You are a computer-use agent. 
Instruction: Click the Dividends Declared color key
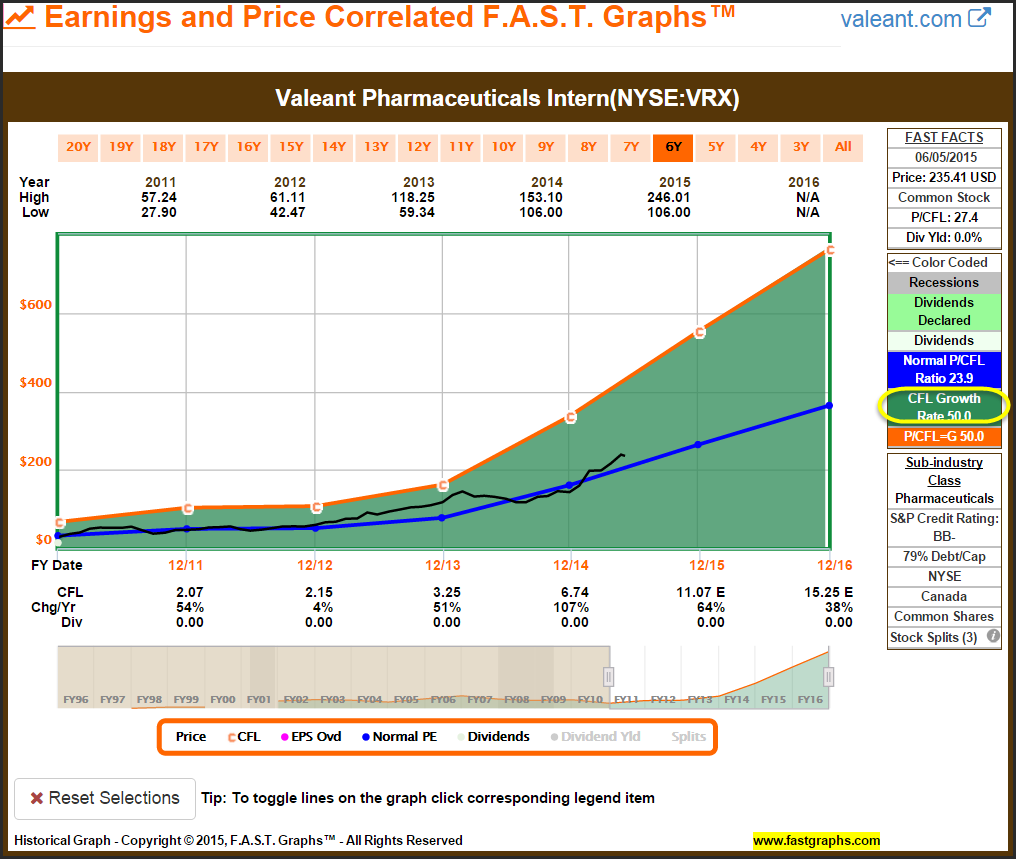(x=944, y=312)
